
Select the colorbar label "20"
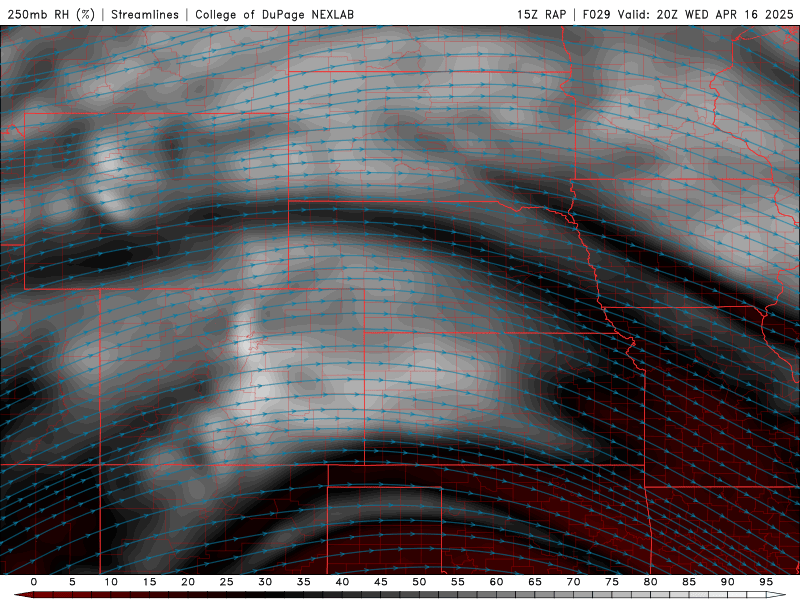(x=188, y=582)
